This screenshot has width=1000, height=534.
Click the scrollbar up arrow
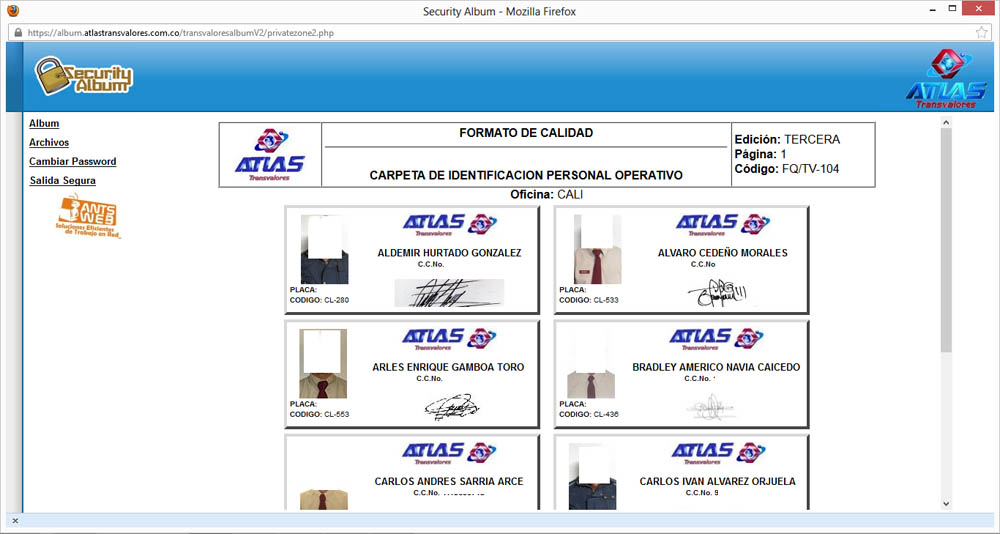(x=946, y=122)
